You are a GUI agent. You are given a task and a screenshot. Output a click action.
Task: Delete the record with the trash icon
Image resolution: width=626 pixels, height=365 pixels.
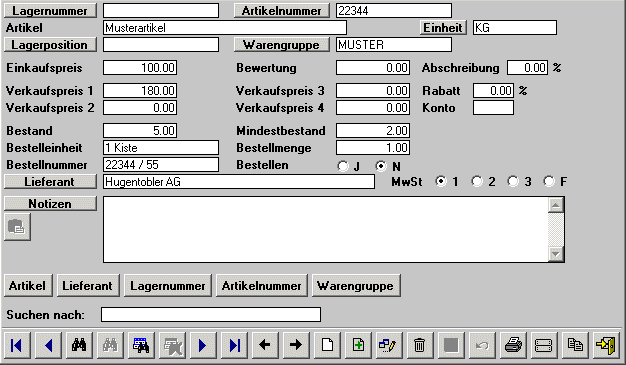point(420,345)
